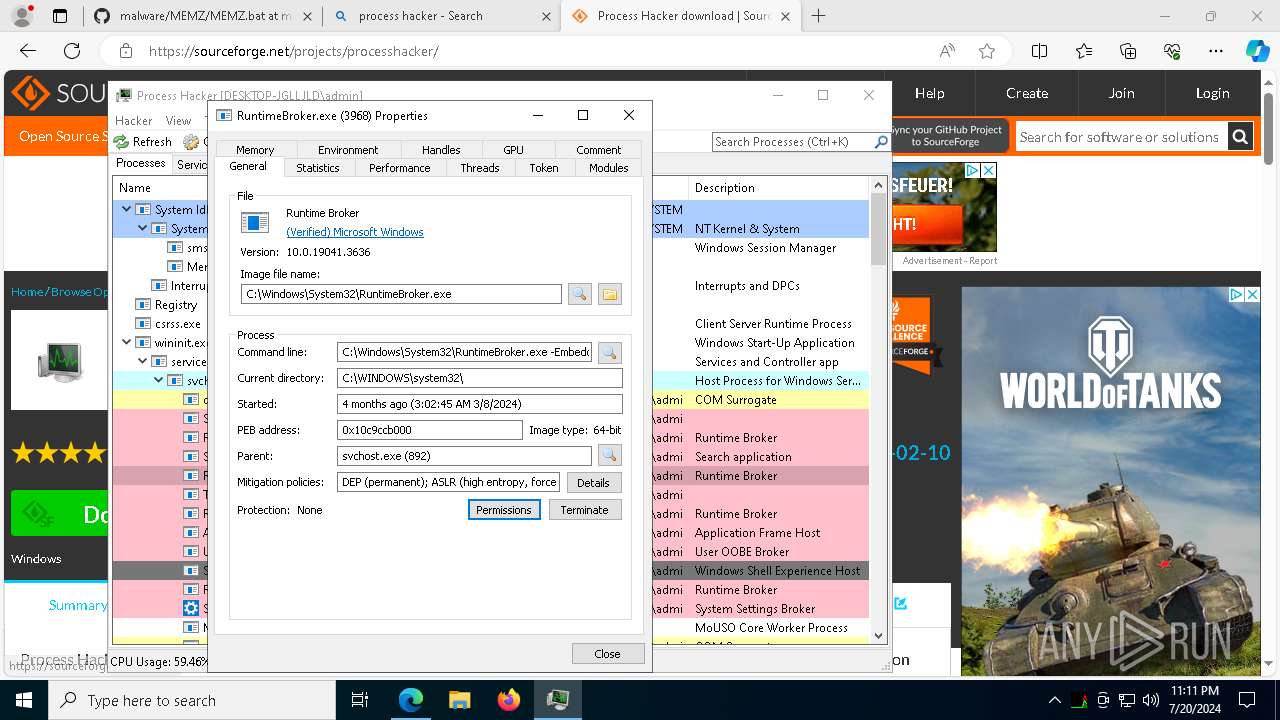Click image file name field
1280x720 pixels.
[401, 294]
